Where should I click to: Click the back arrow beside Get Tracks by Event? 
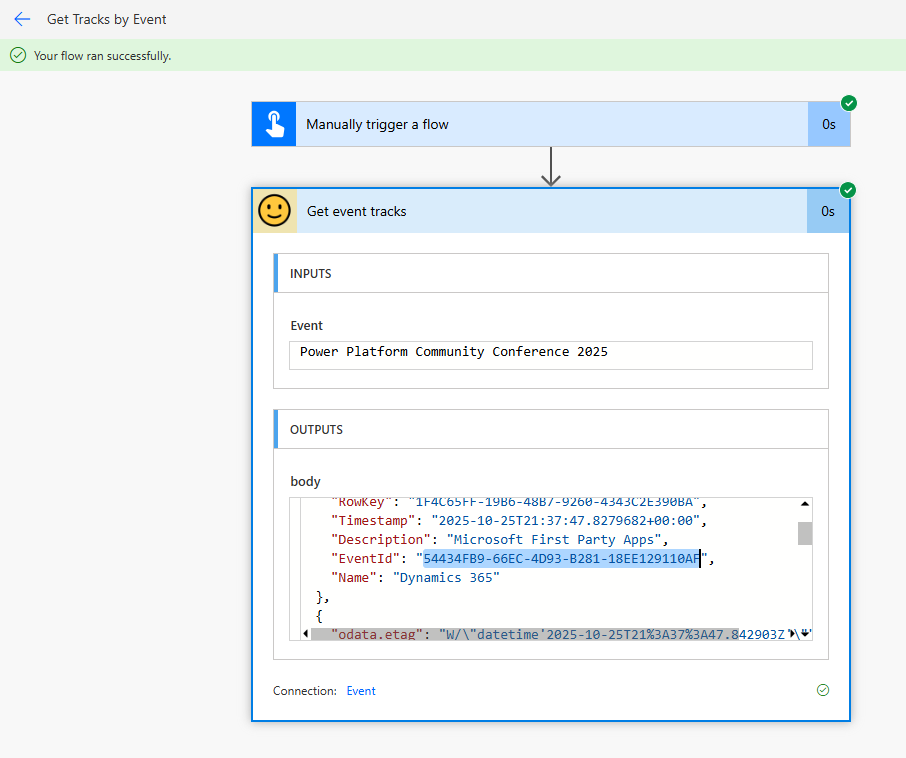22,19
